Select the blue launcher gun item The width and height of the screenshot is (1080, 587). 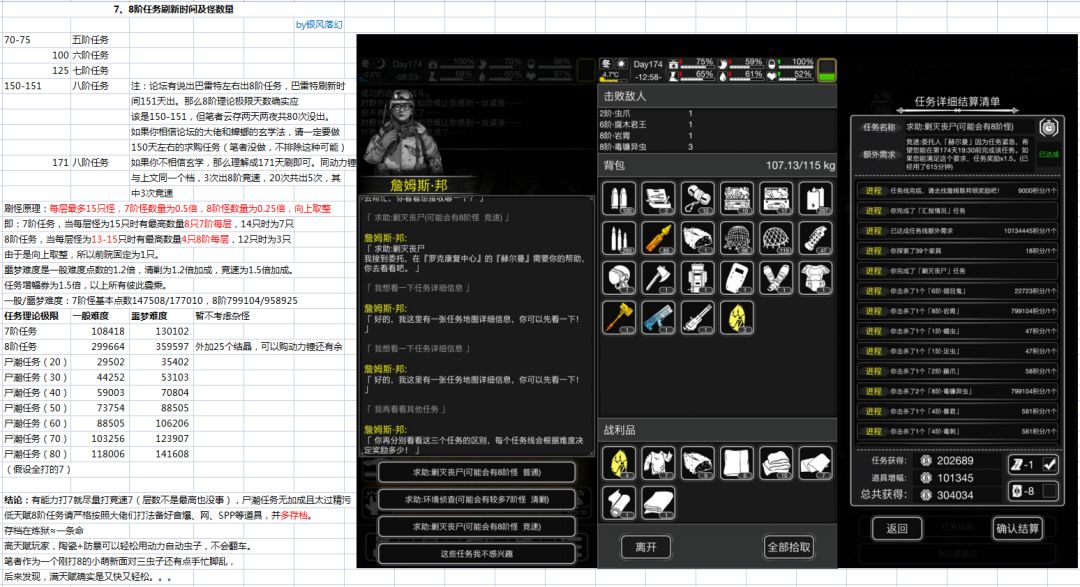click(x=658, y=318)
